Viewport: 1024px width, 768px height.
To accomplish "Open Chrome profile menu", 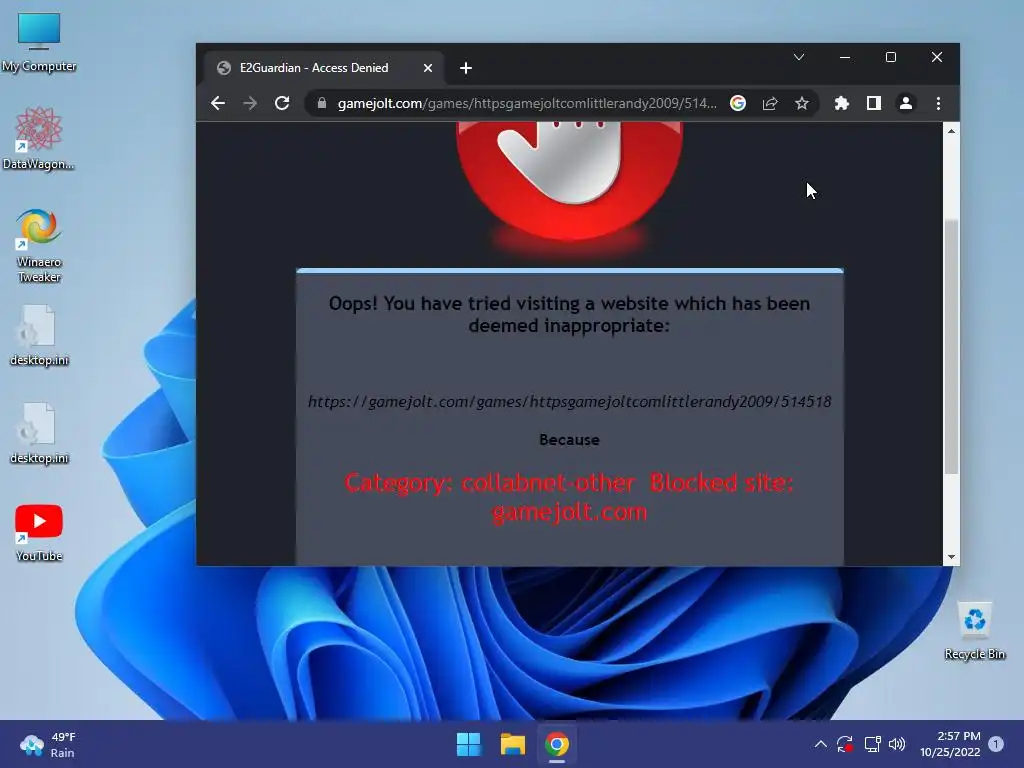I will pos(906,103).
